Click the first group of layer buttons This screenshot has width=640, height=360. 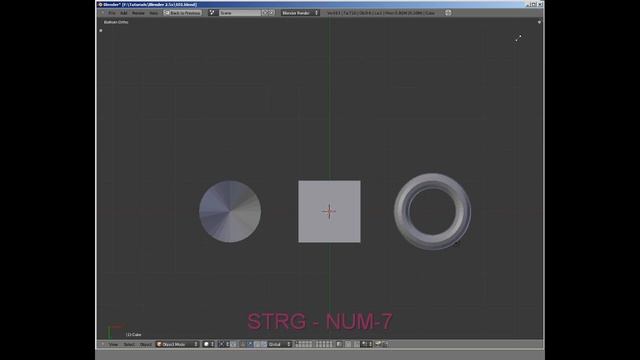(304, 344)
